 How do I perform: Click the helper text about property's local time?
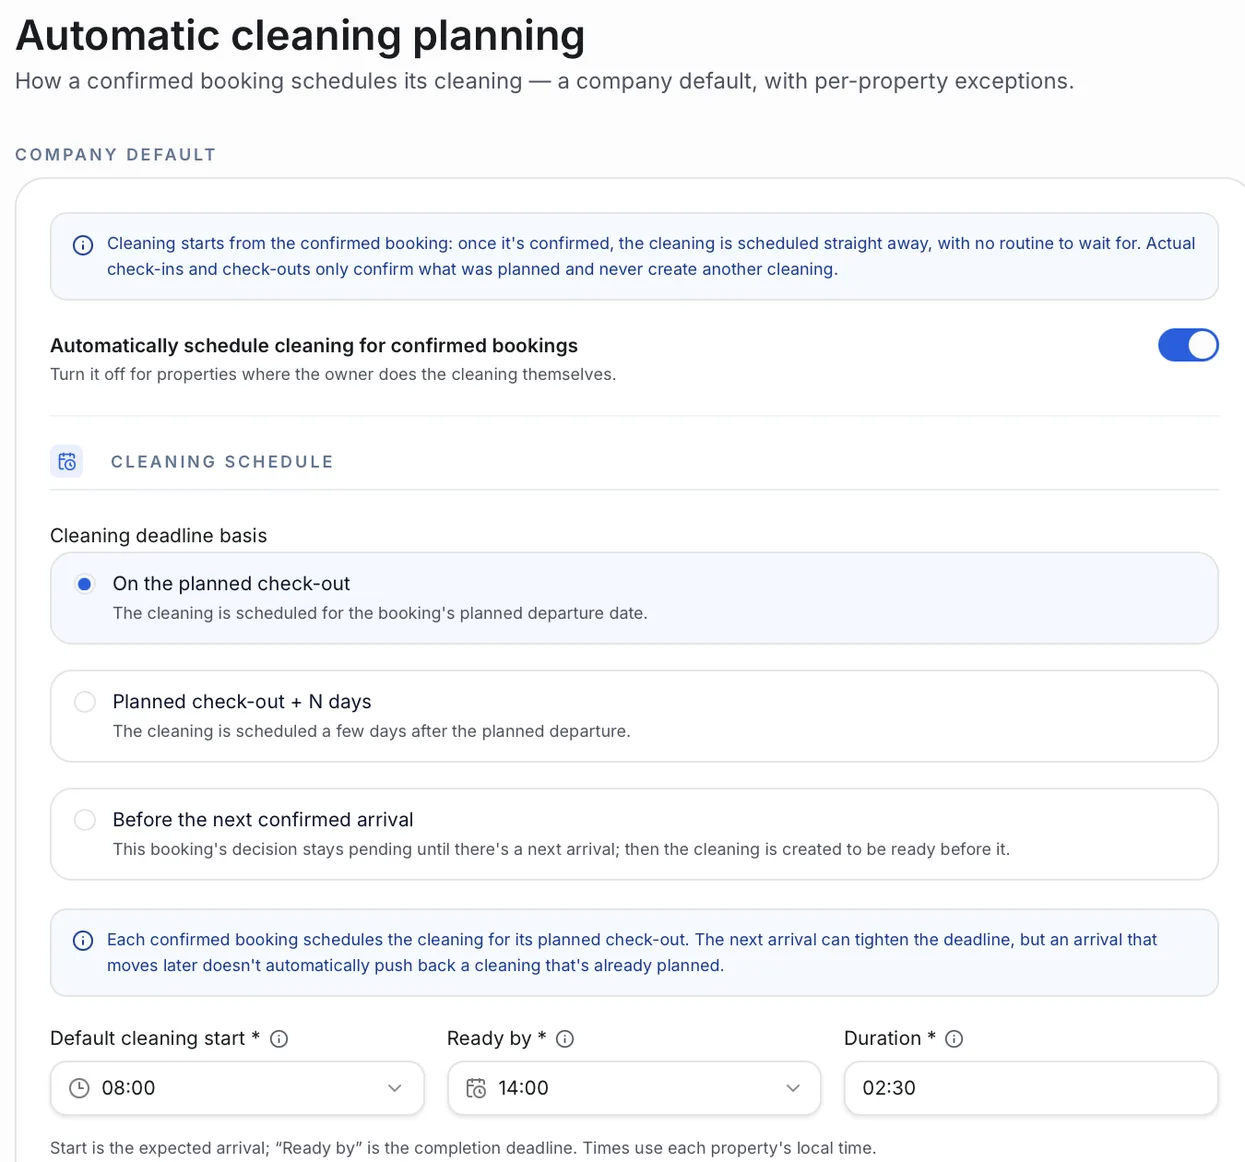click(463, 1148)
